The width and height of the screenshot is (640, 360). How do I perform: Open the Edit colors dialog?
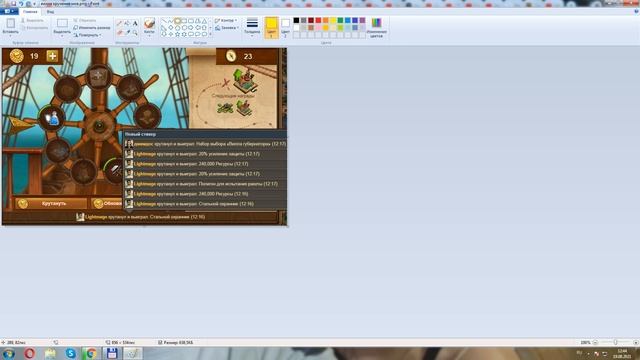pyautogui.click(x=376, y=28)
